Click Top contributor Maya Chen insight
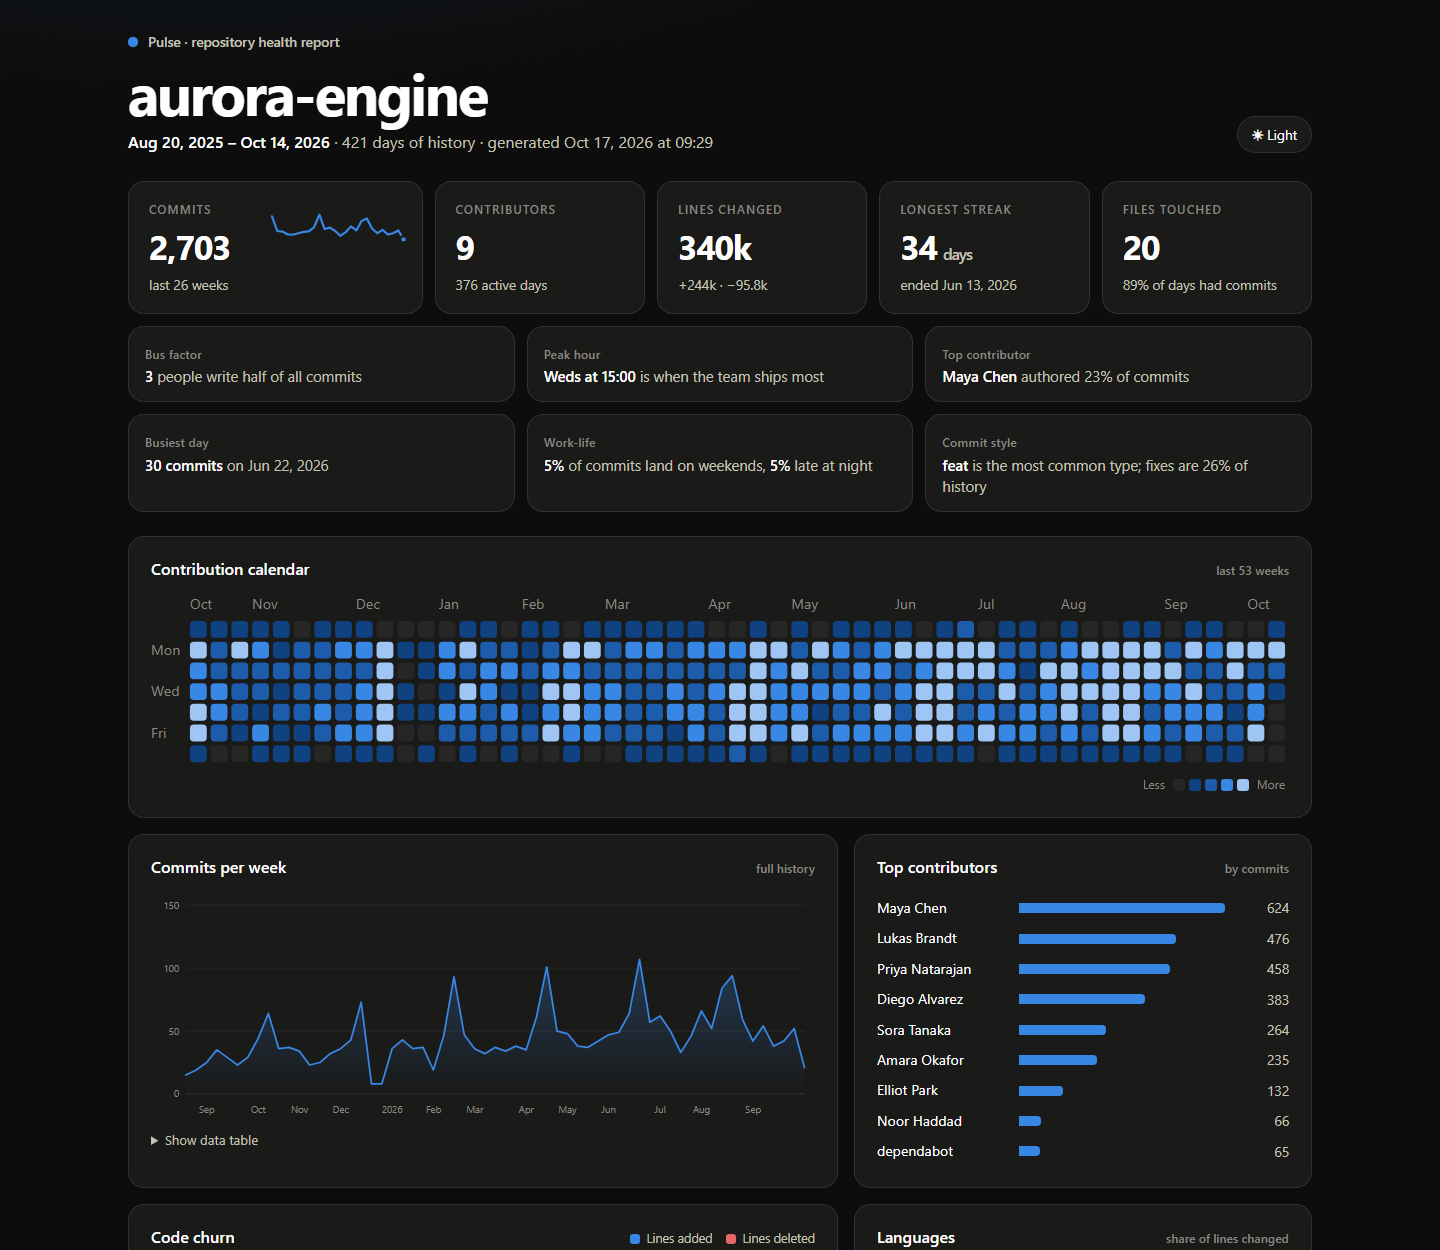1440x1250 pixels. (1118, 364)
